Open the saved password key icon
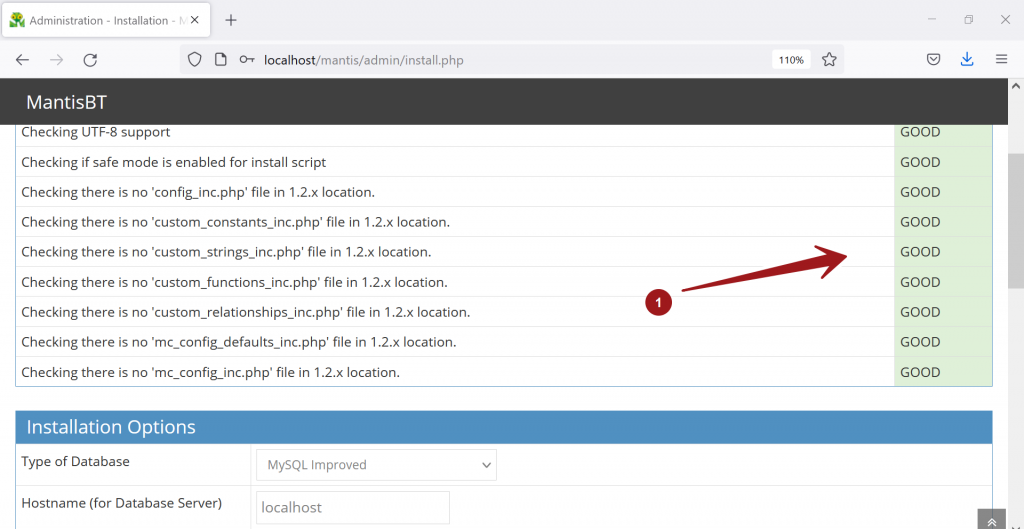Viewport: 1024px width, 529px height. pos(246,60)
